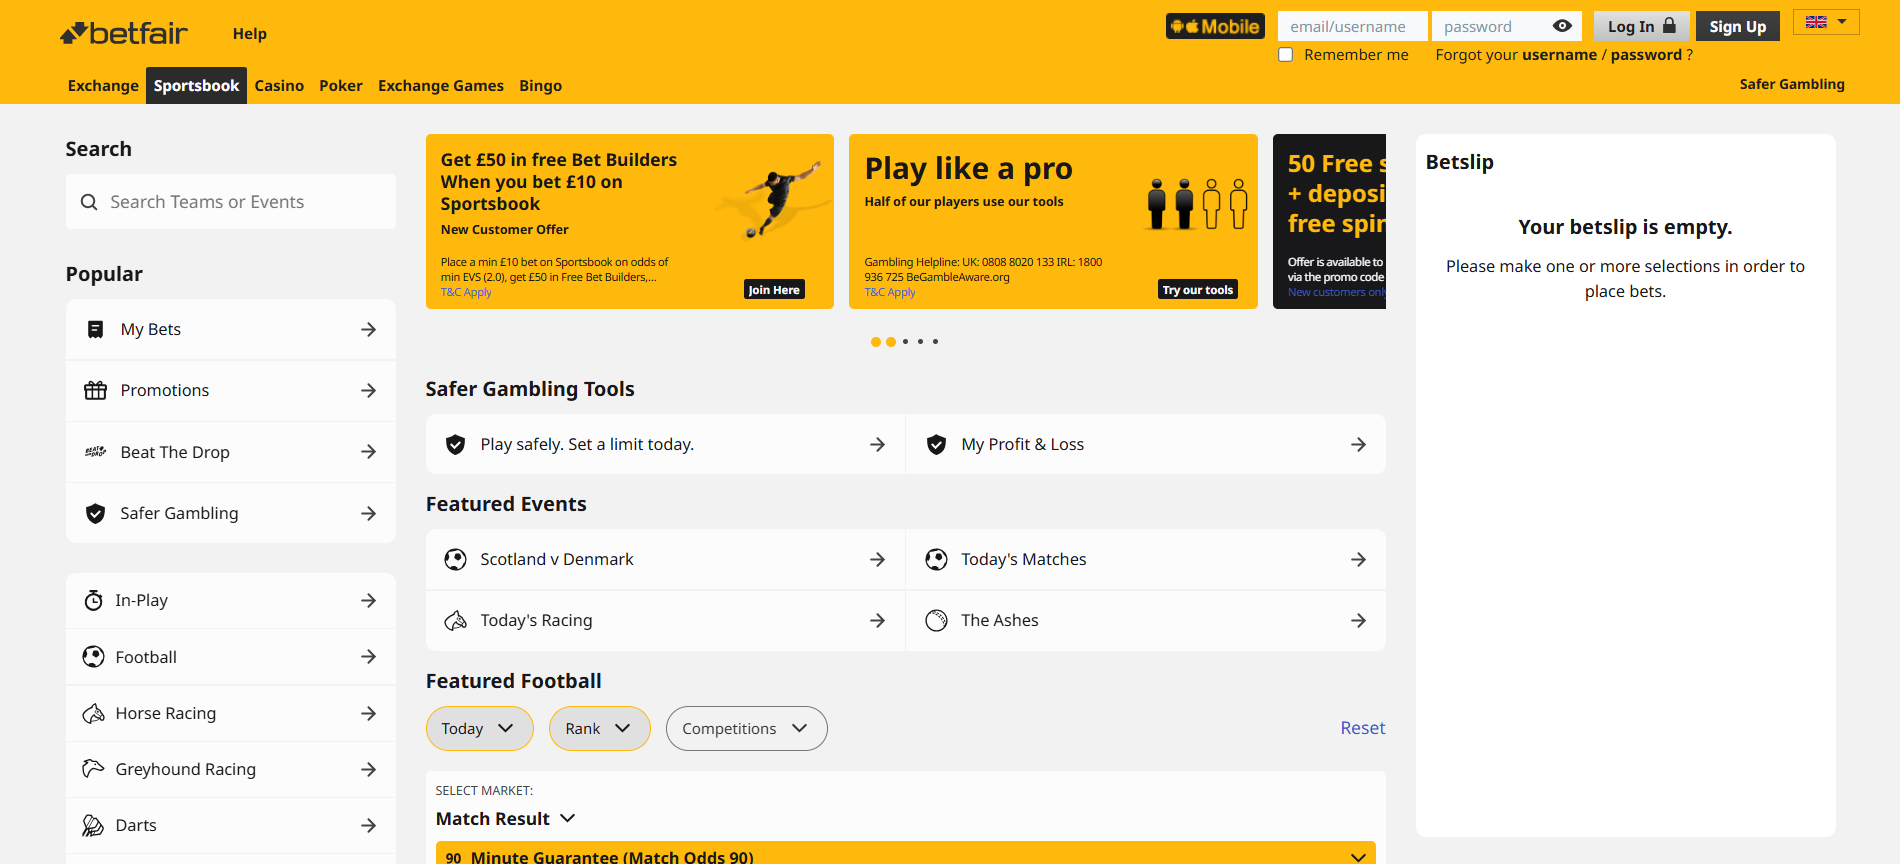The height and width of the screenshot is (864, 1900).
Task: Select the third carousel pagination dot
Action: coord(906,342)
